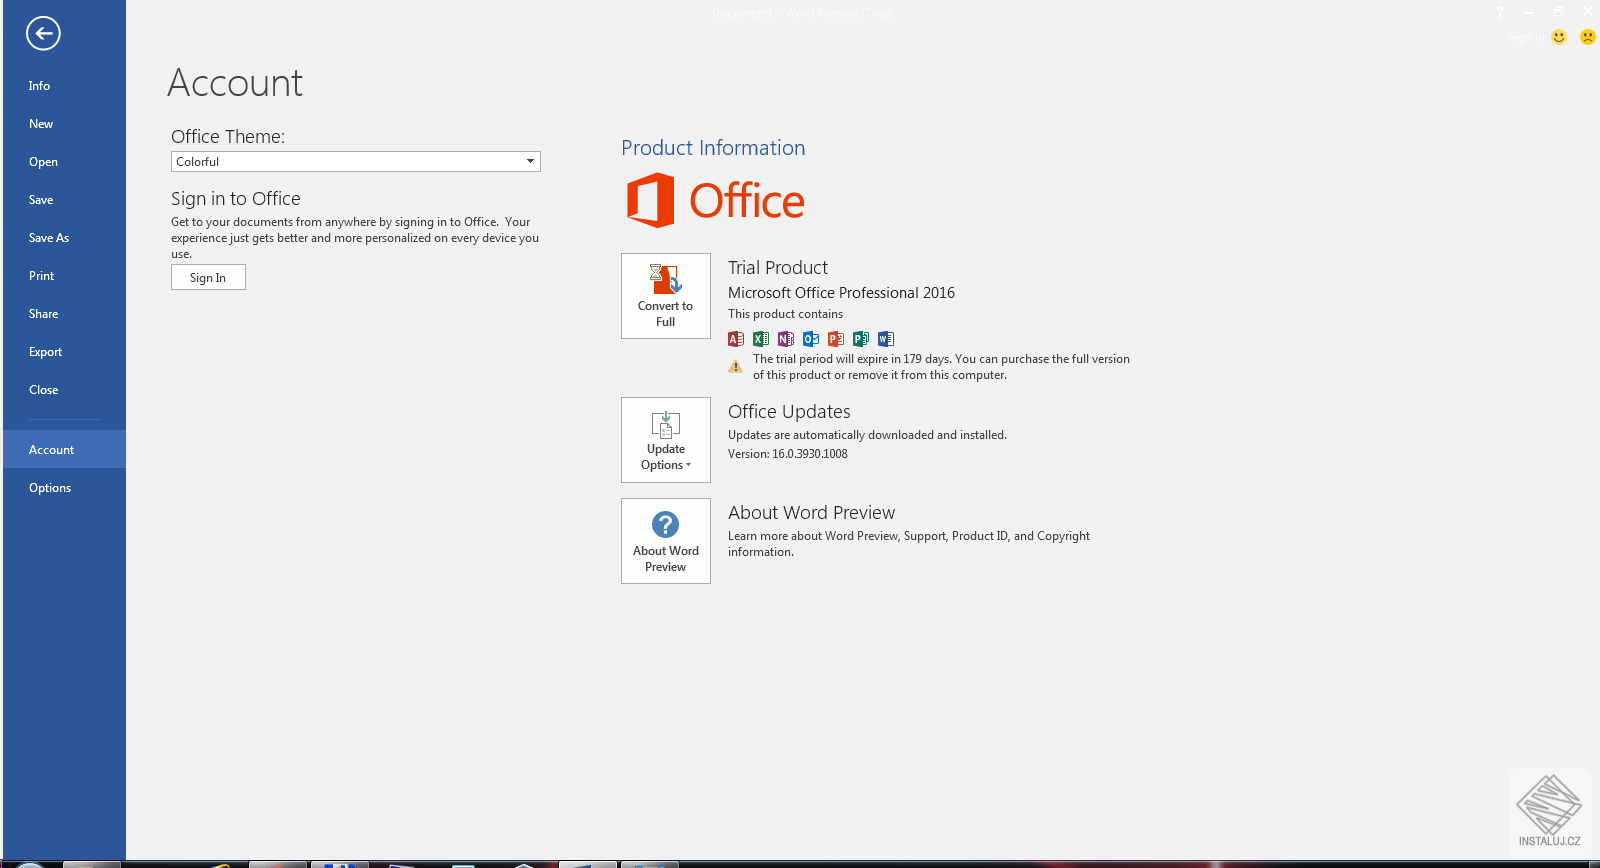
Task: Click the Trial Product heading
Action: (x=778, y=267)
